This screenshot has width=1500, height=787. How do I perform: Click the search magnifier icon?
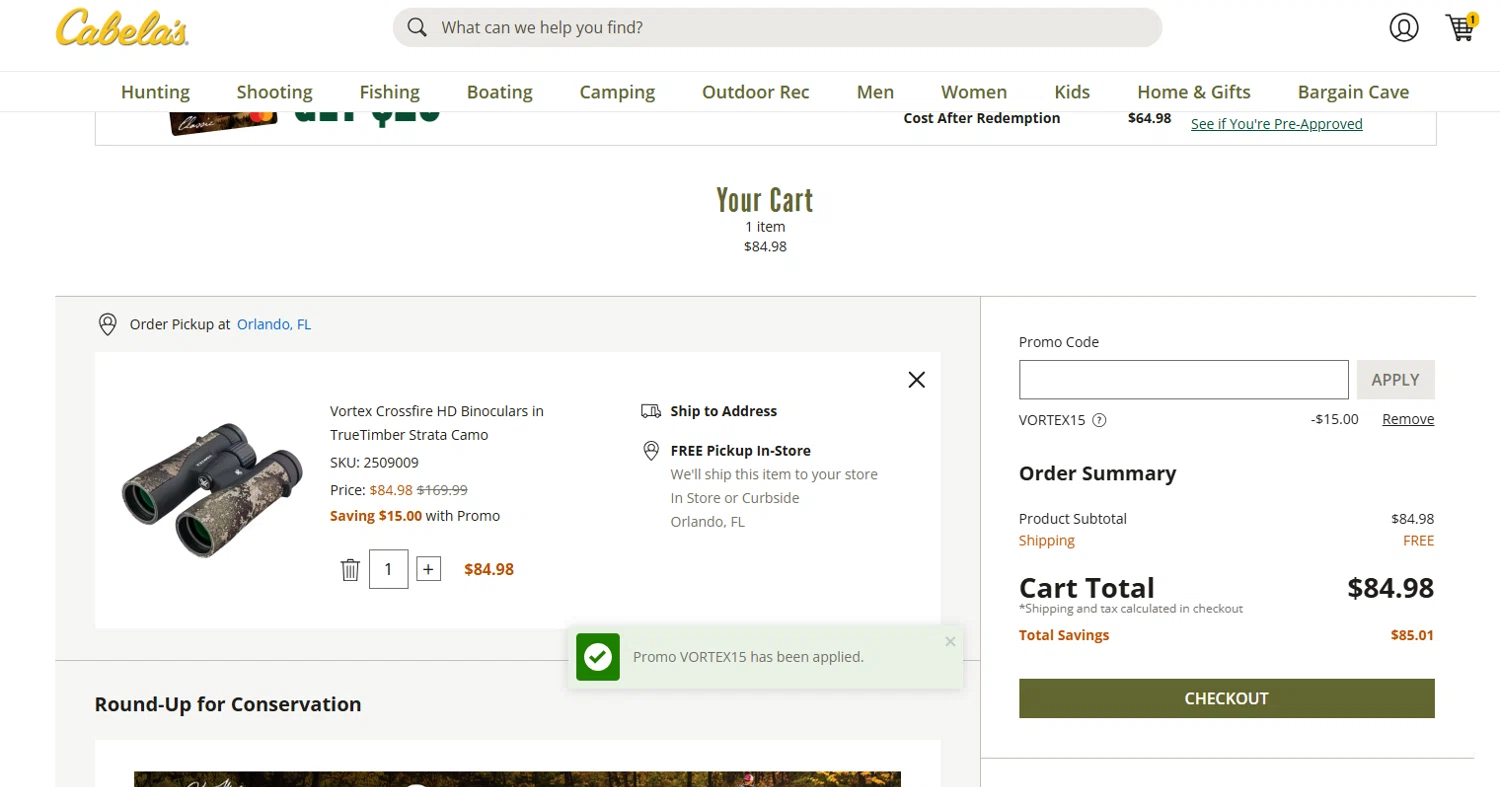(418, 27)
